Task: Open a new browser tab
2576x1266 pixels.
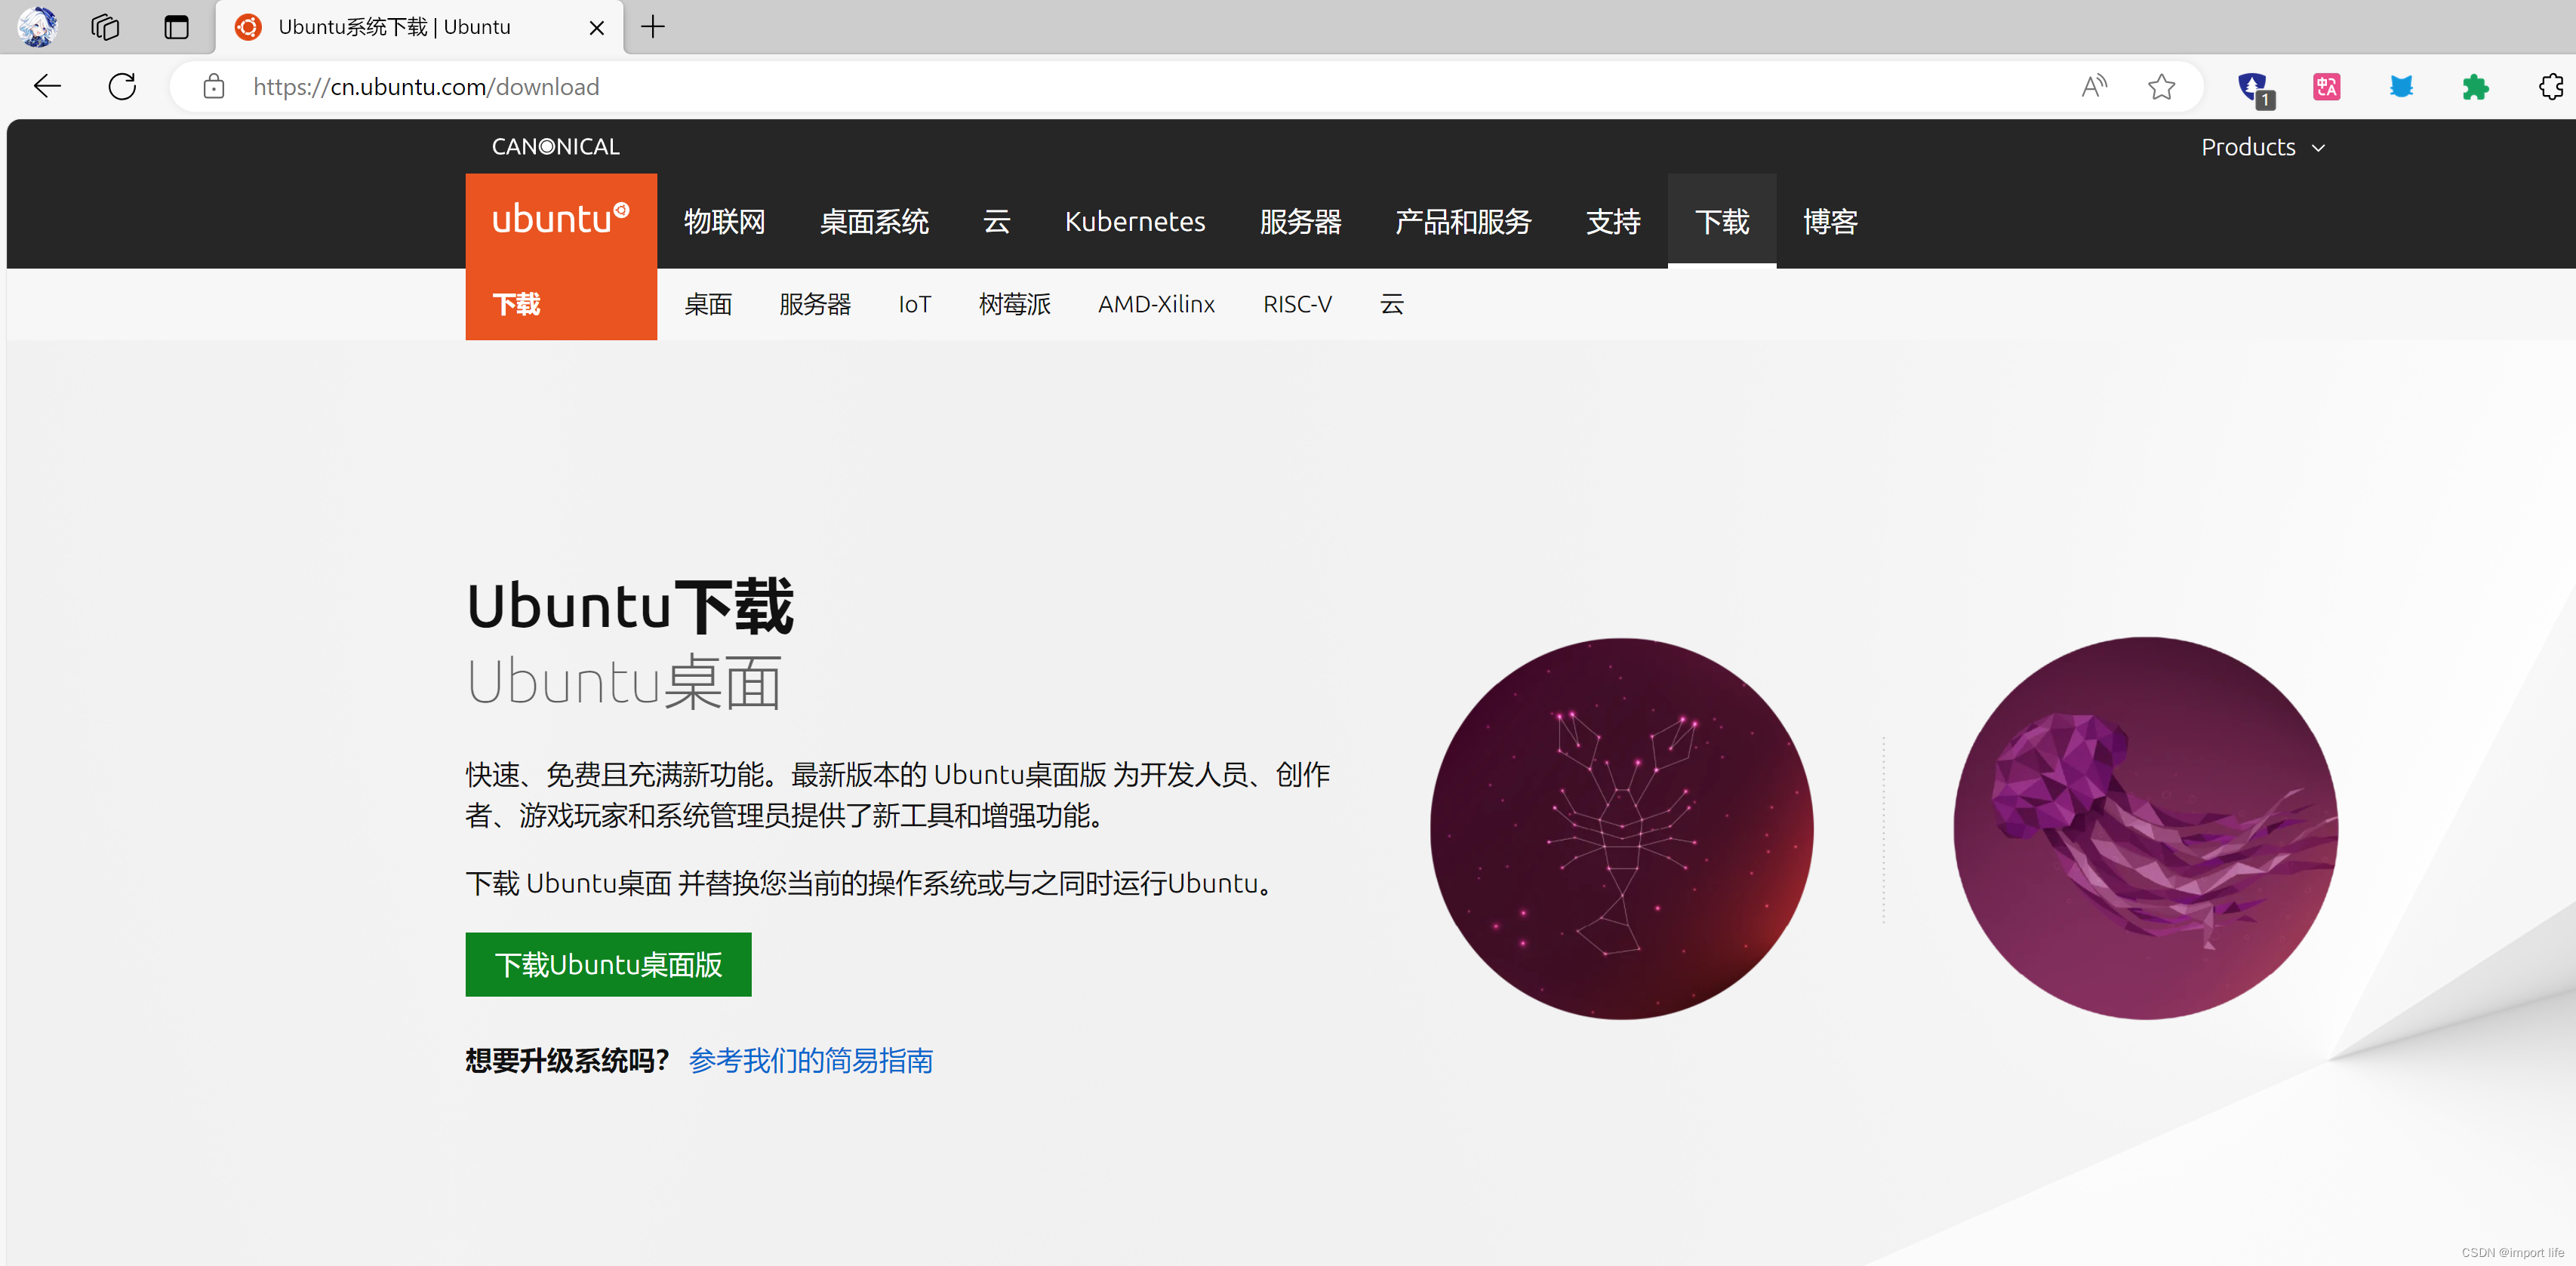Action: tap(653, 27)
